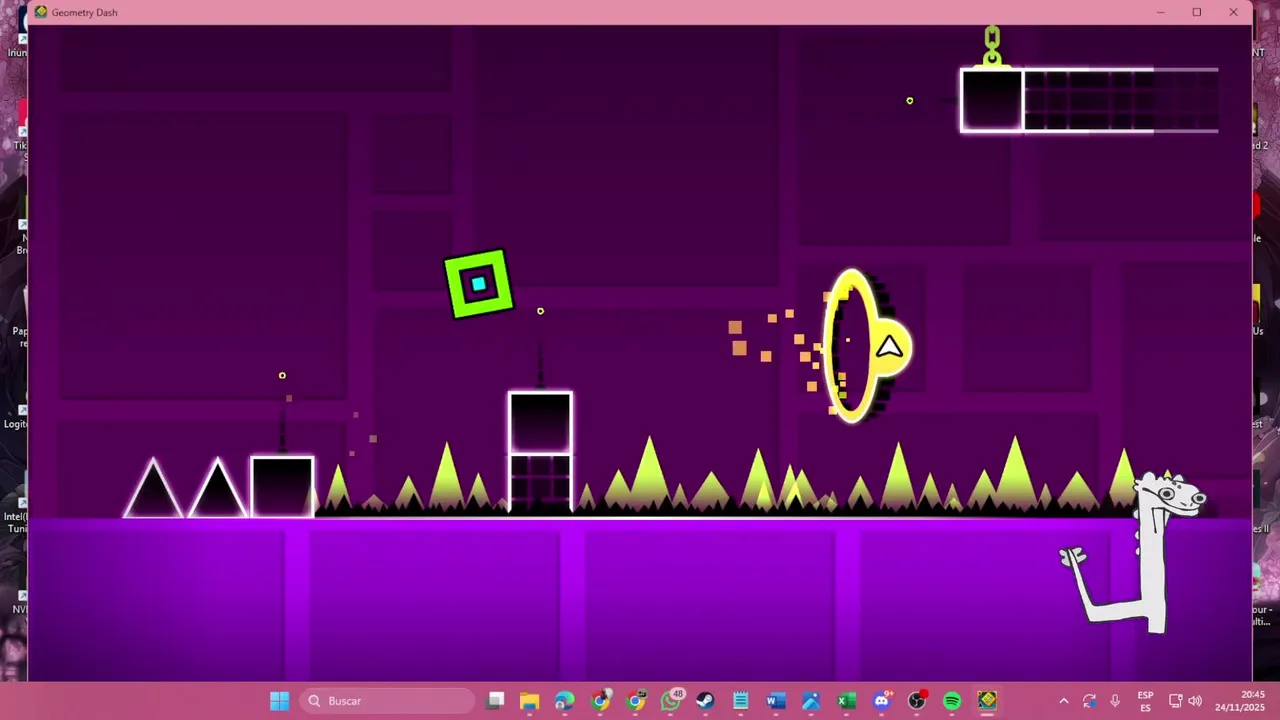
Task: Open Spotify from the taskbar
Action: (x=952, y=701)
